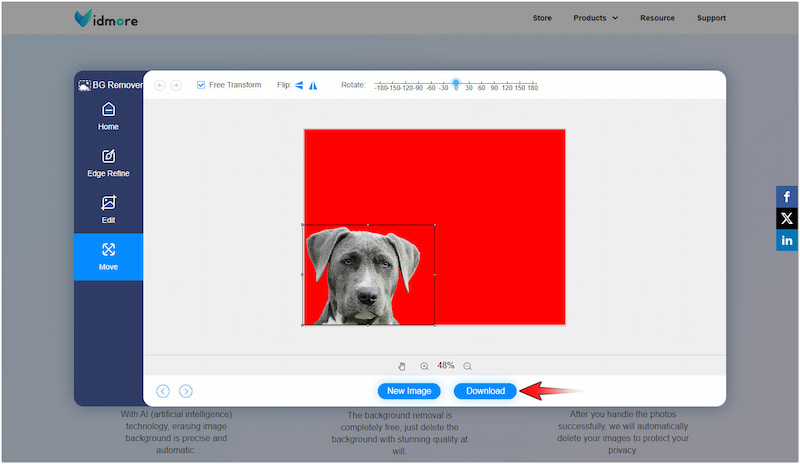
Task: Click the undo arrow in top toolbar
Action: pyautogui.click(x=160, y=85)
